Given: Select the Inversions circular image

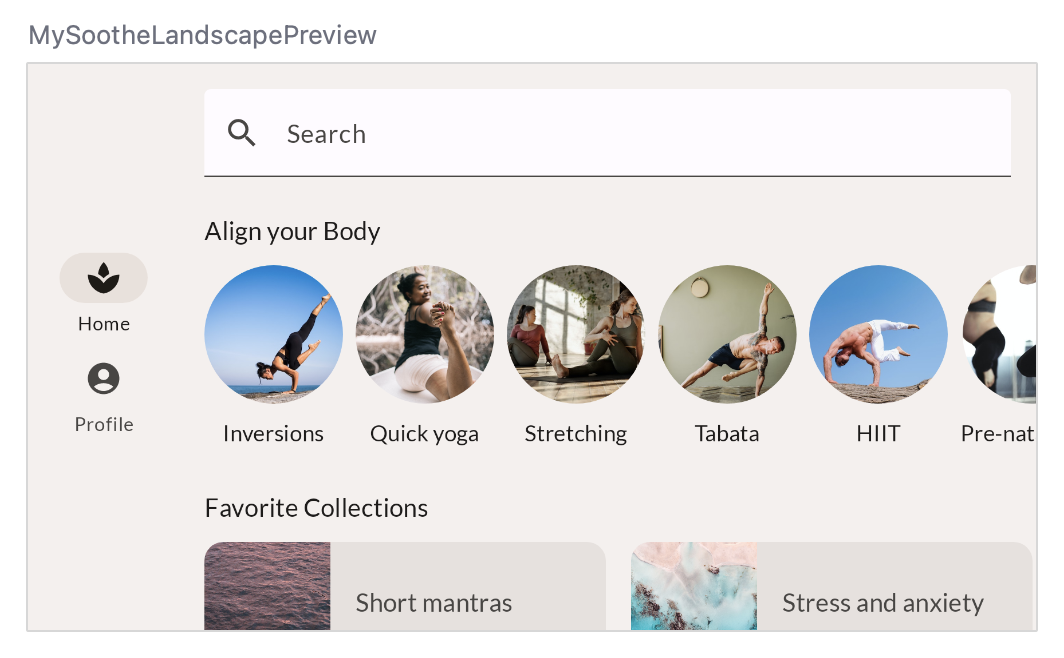Looking at the screenshot, I should tap(273, 334).
